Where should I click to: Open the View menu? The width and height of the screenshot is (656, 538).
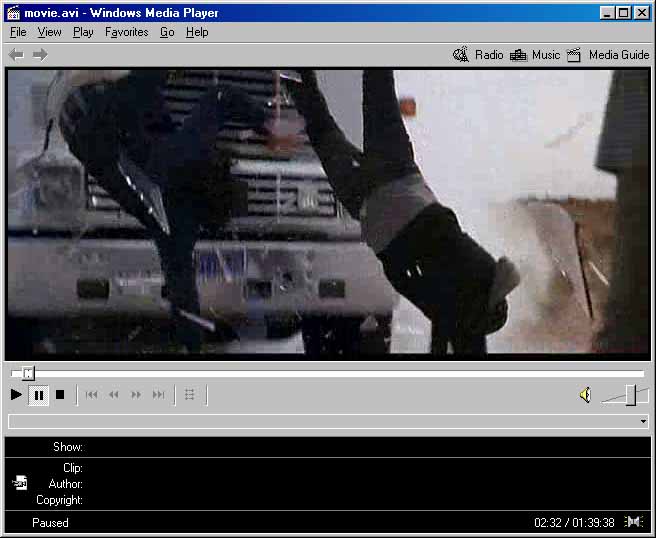49,32
